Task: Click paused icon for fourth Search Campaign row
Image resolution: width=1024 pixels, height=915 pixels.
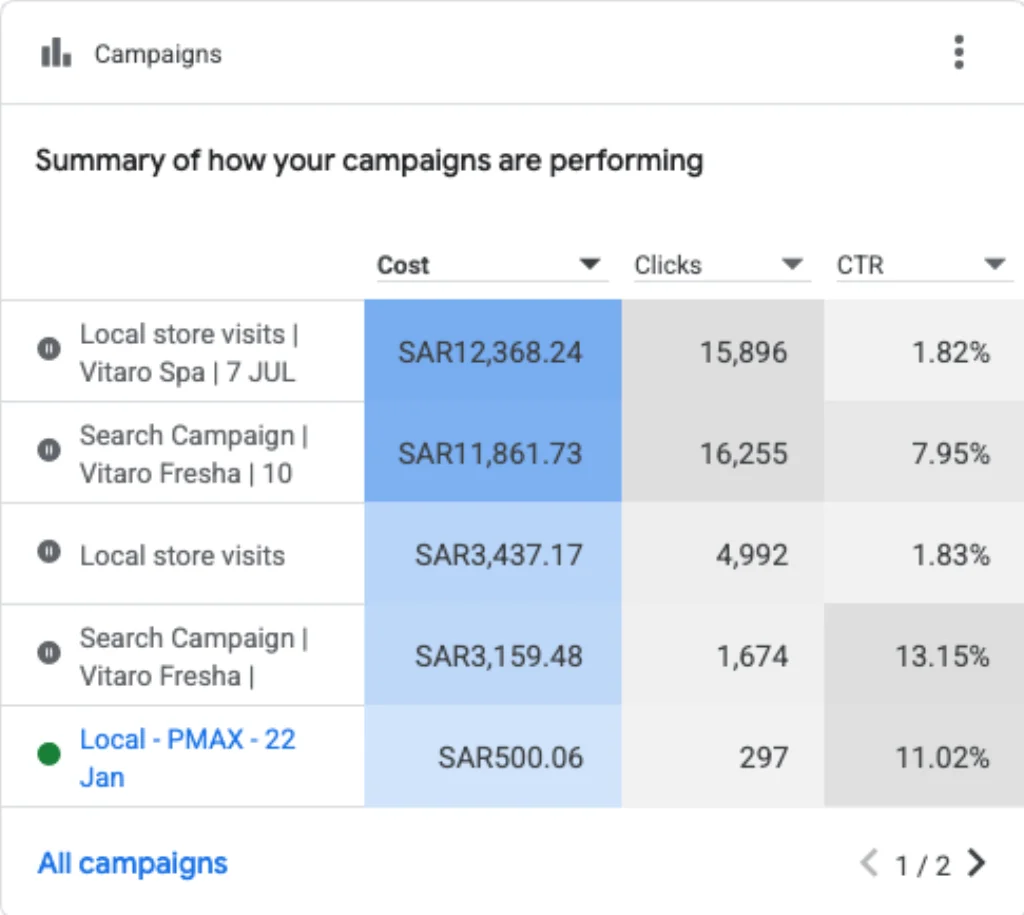Action: (x=49, y=652)
